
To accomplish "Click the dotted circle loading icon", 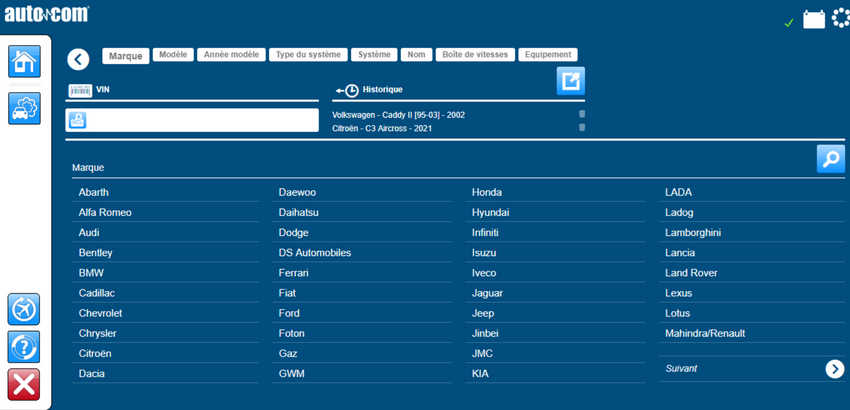I will pyautogui.click(x=841, y=20).
